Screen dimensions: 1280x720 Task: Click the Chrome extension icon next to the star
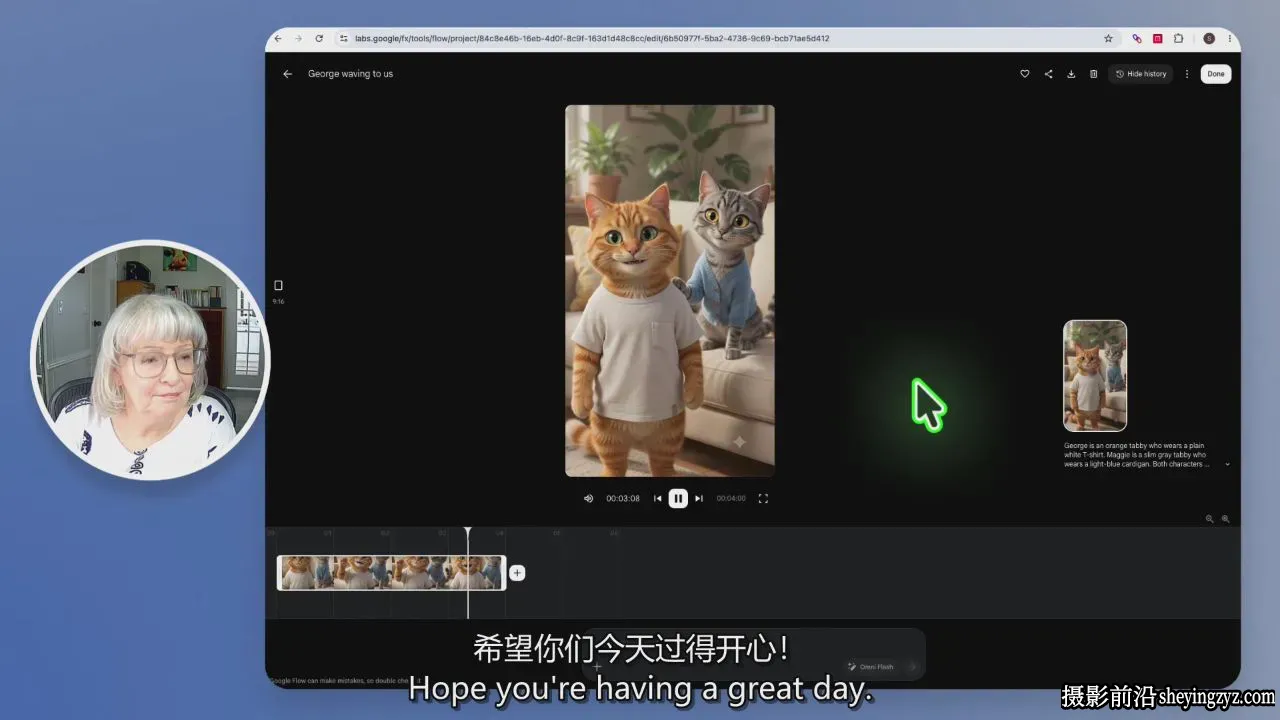point(1137,39)
